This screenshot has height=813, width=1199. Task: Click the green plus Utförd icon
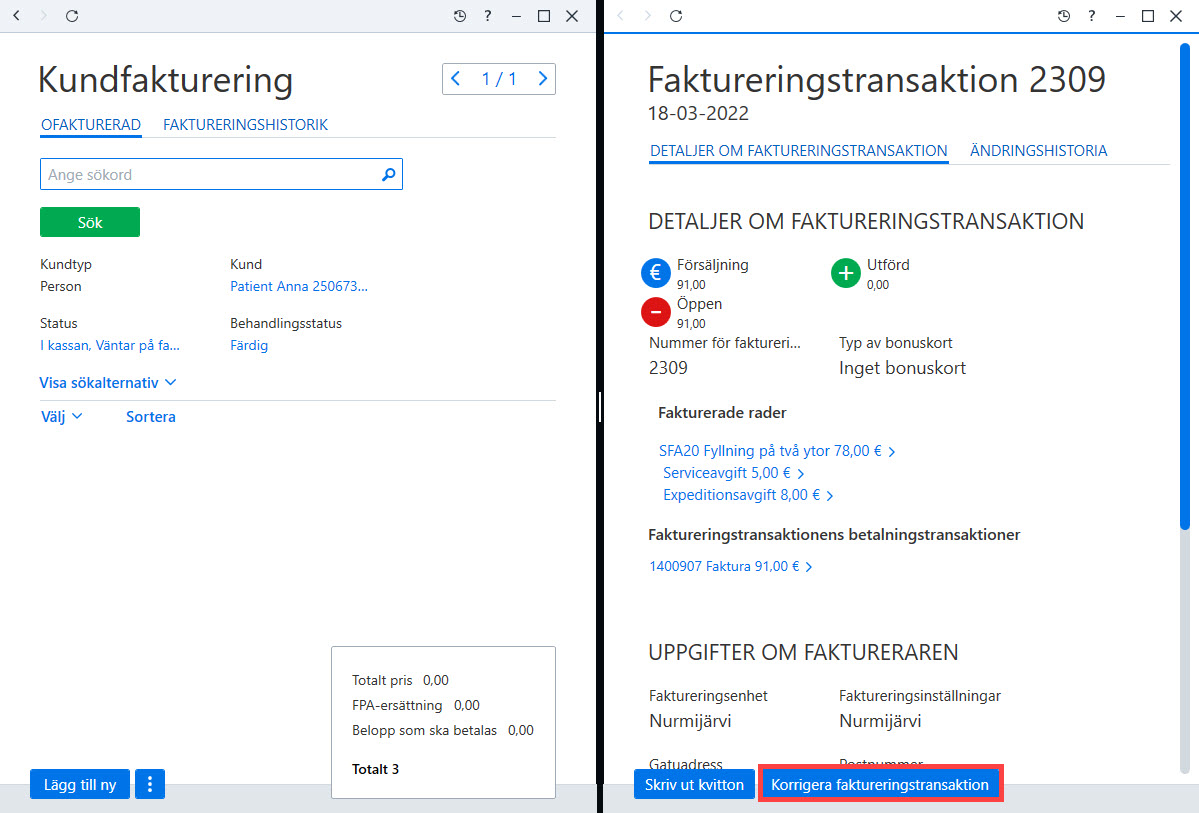tap(846, 272)
